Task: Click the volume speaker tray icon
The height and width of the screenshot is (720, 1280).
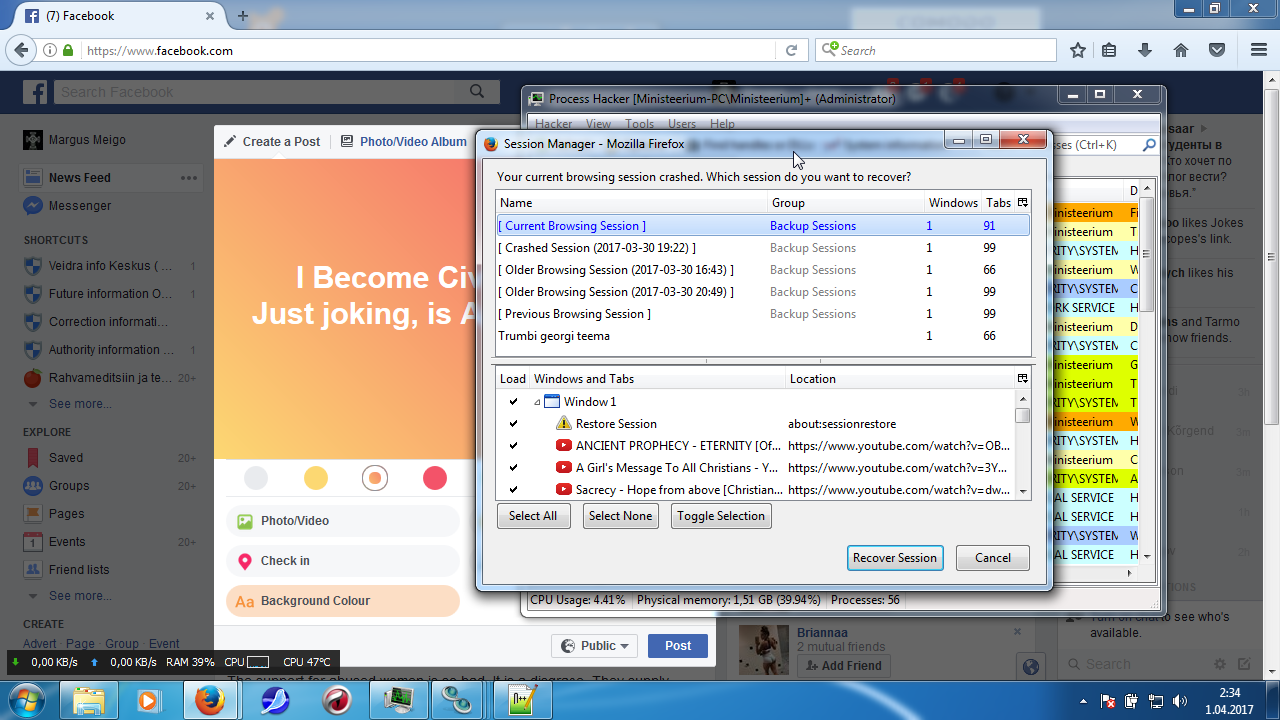Action: pos(1179,701)
